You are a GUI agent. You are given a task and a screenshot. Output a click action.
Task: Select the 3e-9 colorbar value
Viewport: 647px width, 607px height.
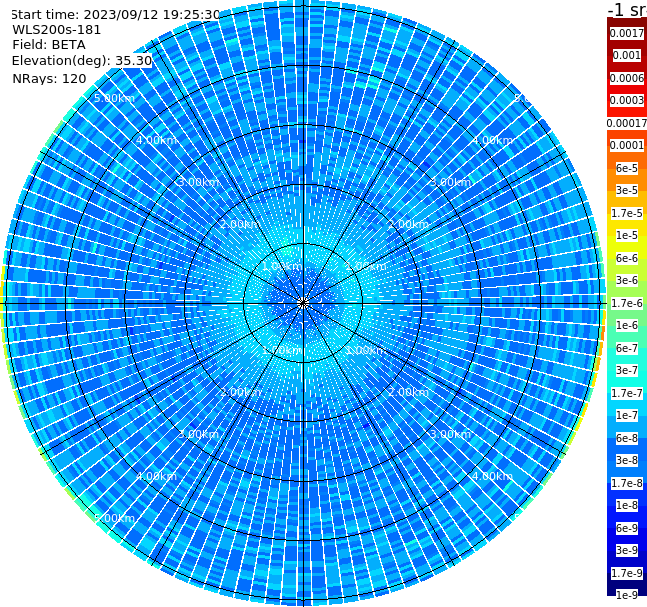(x=627, y=550)
